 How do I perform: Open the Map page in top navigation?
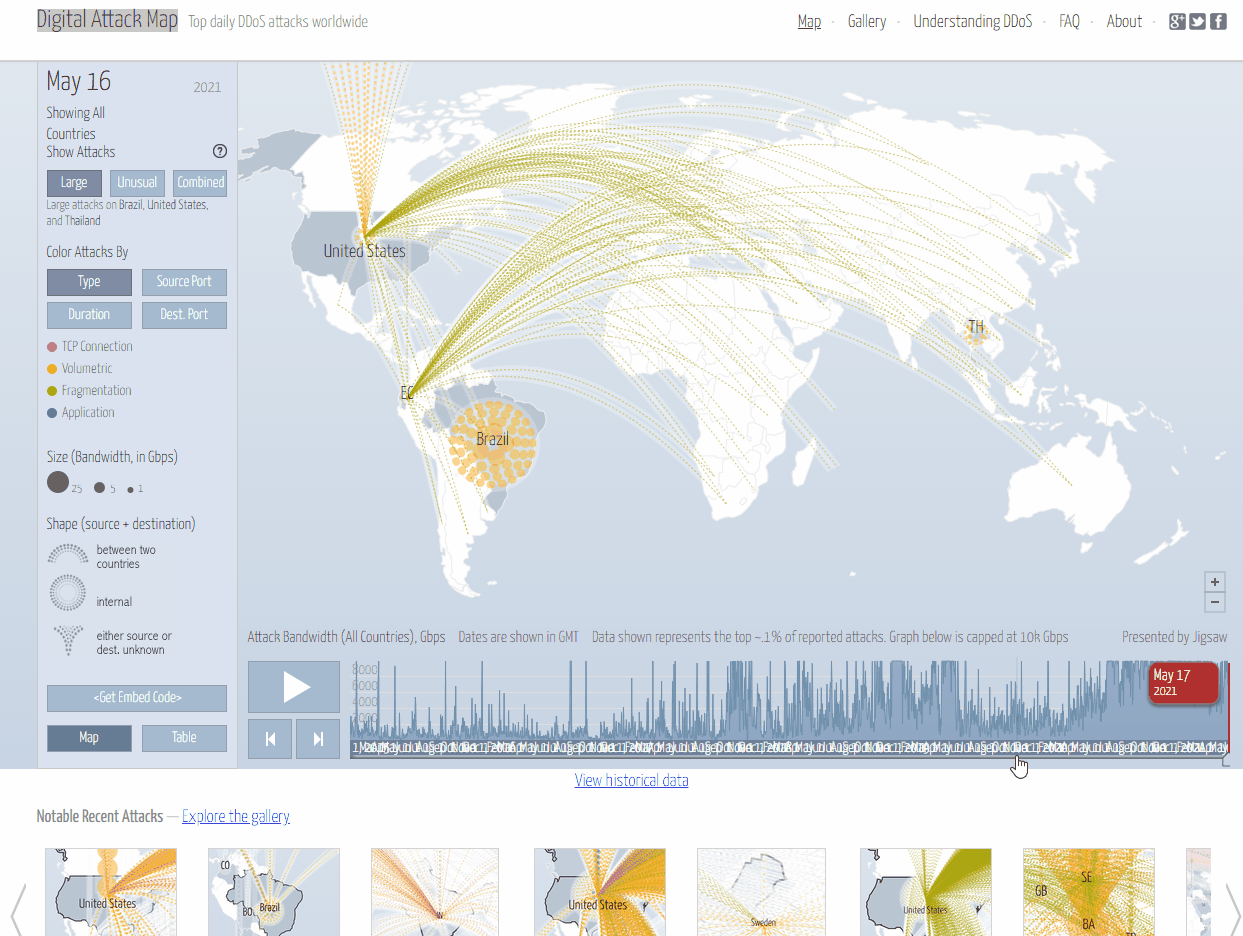(809, 21)
